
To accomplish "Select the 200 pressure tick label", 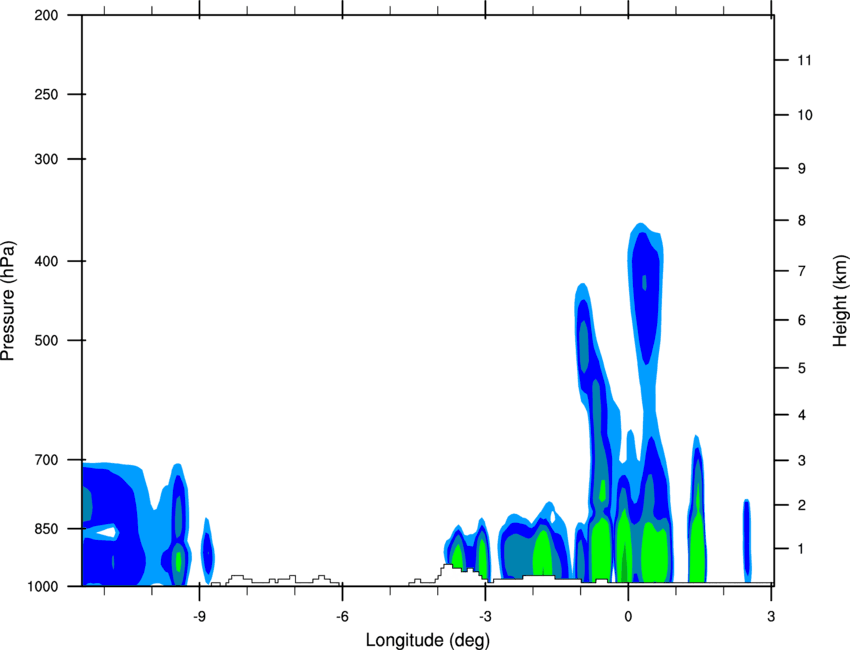I will tap(46, 15).
